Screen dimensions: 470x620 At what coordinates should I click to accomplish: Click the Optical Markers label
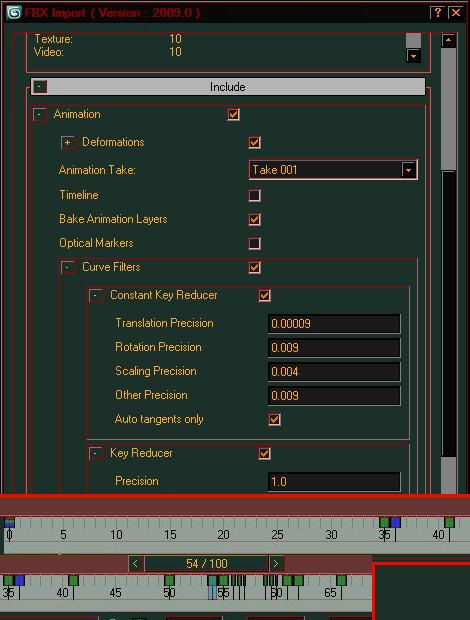coord(96,243)
